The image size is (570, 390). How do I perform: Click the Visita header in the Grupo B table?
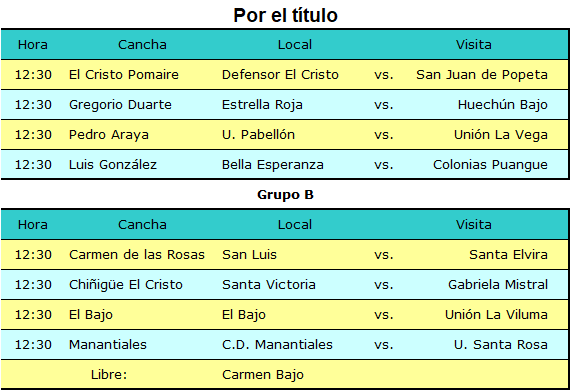(x=474, y=225)
